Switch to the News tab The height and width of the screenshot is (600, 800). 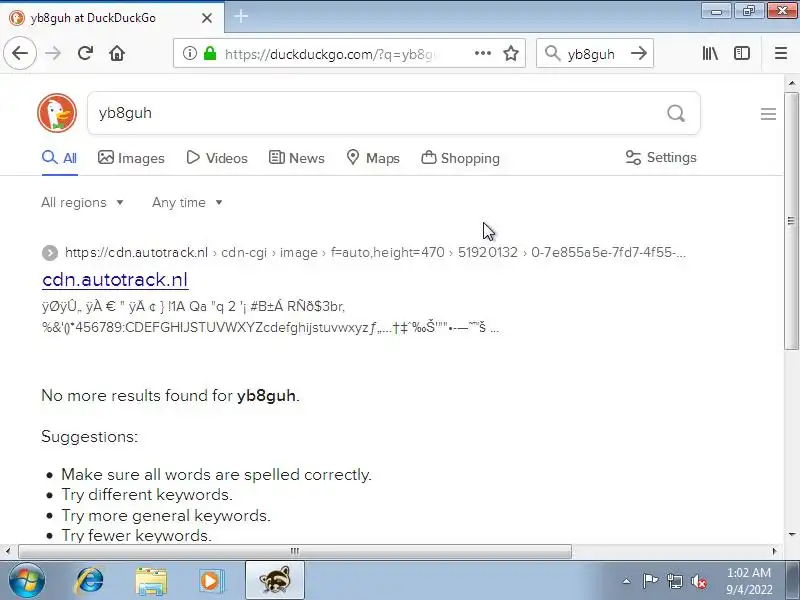coord(296,158)
